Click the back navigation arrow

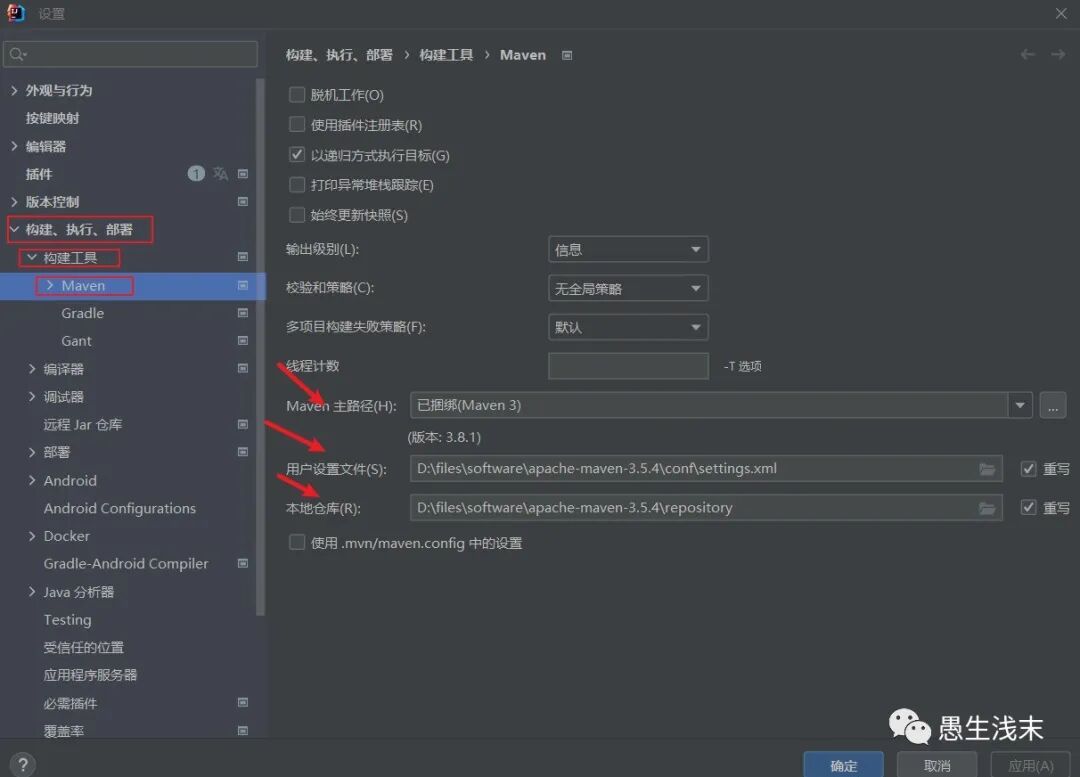tap(1028, 54)
